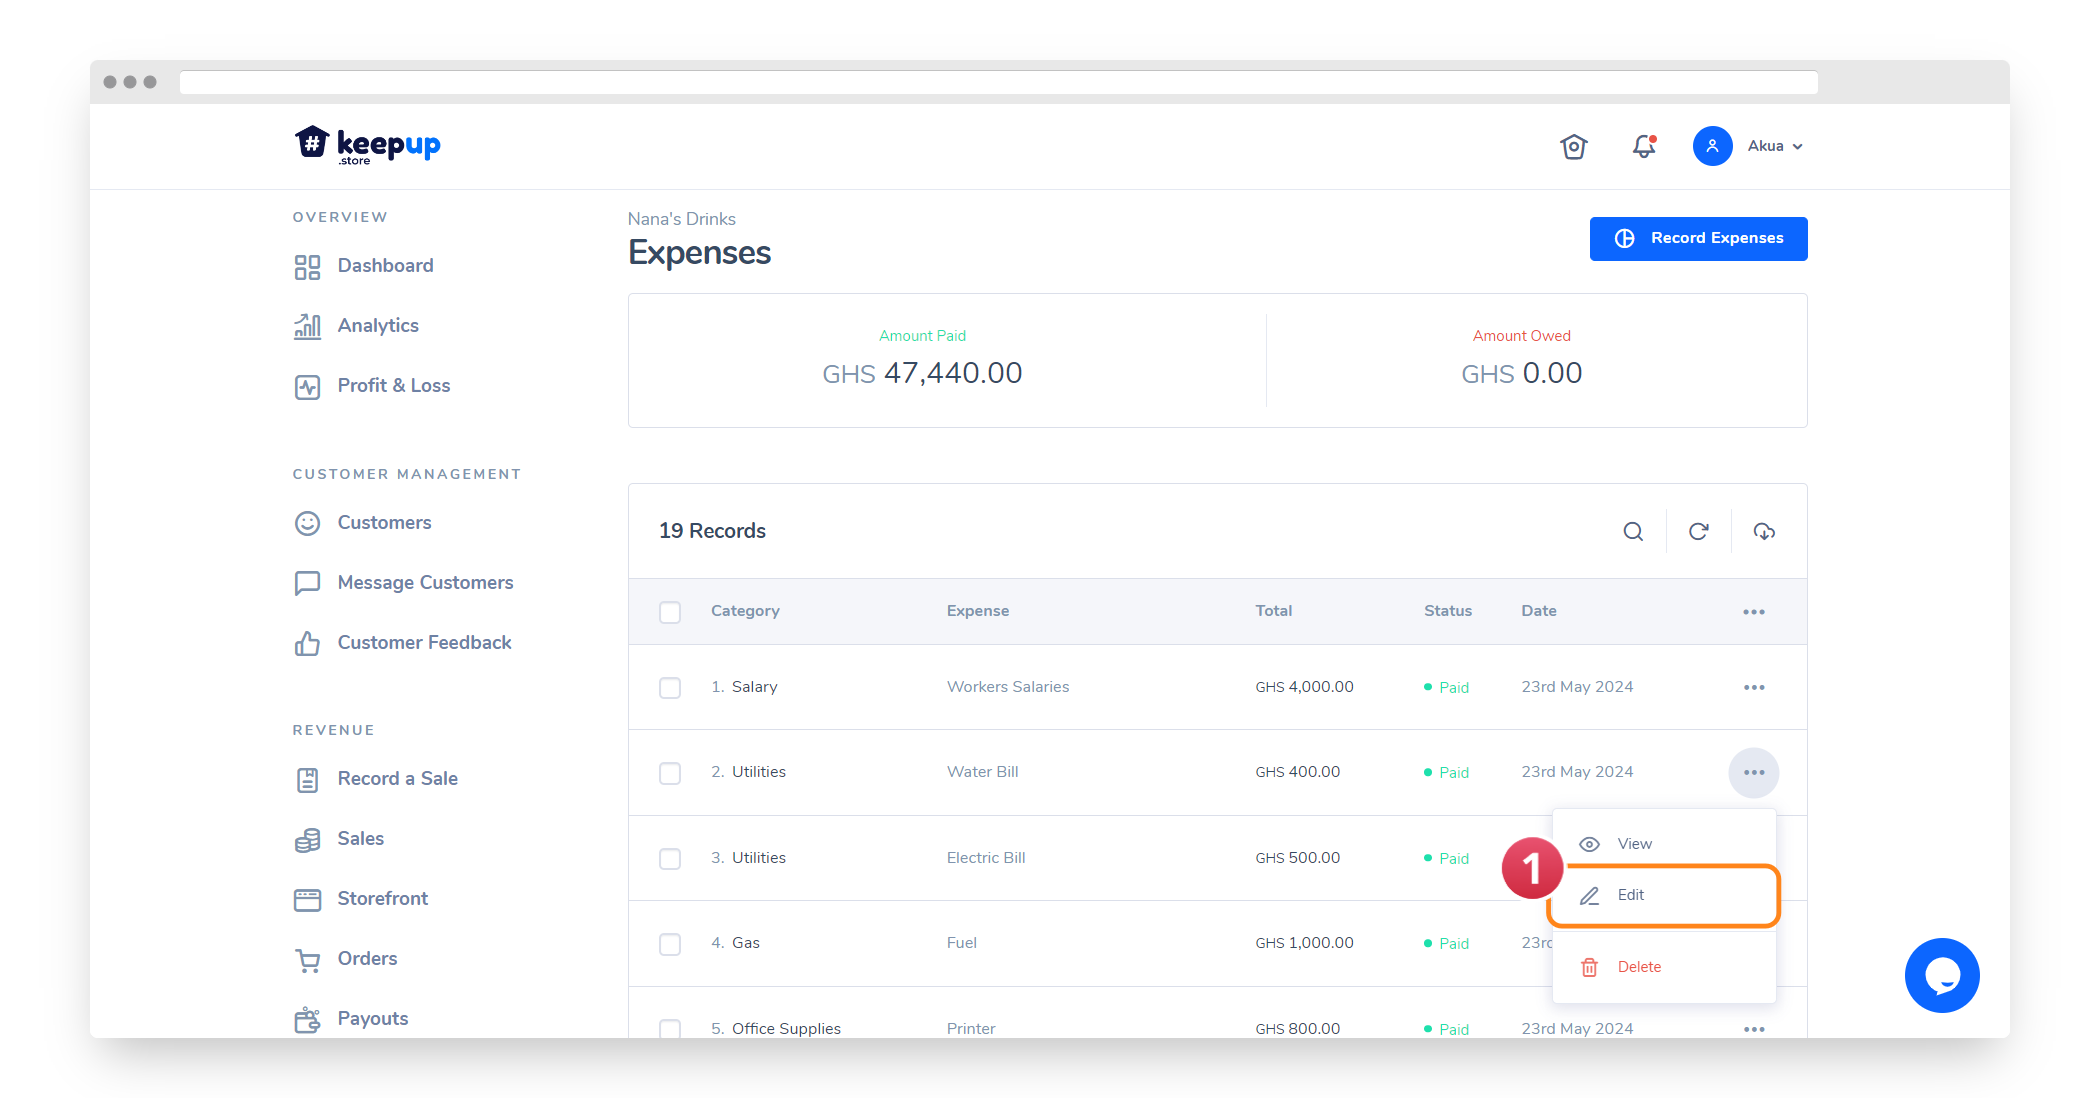The width and height of the screenshot is (2100, 1098).
Task: Click the keepup store logo
Action: tap(367, 146)
